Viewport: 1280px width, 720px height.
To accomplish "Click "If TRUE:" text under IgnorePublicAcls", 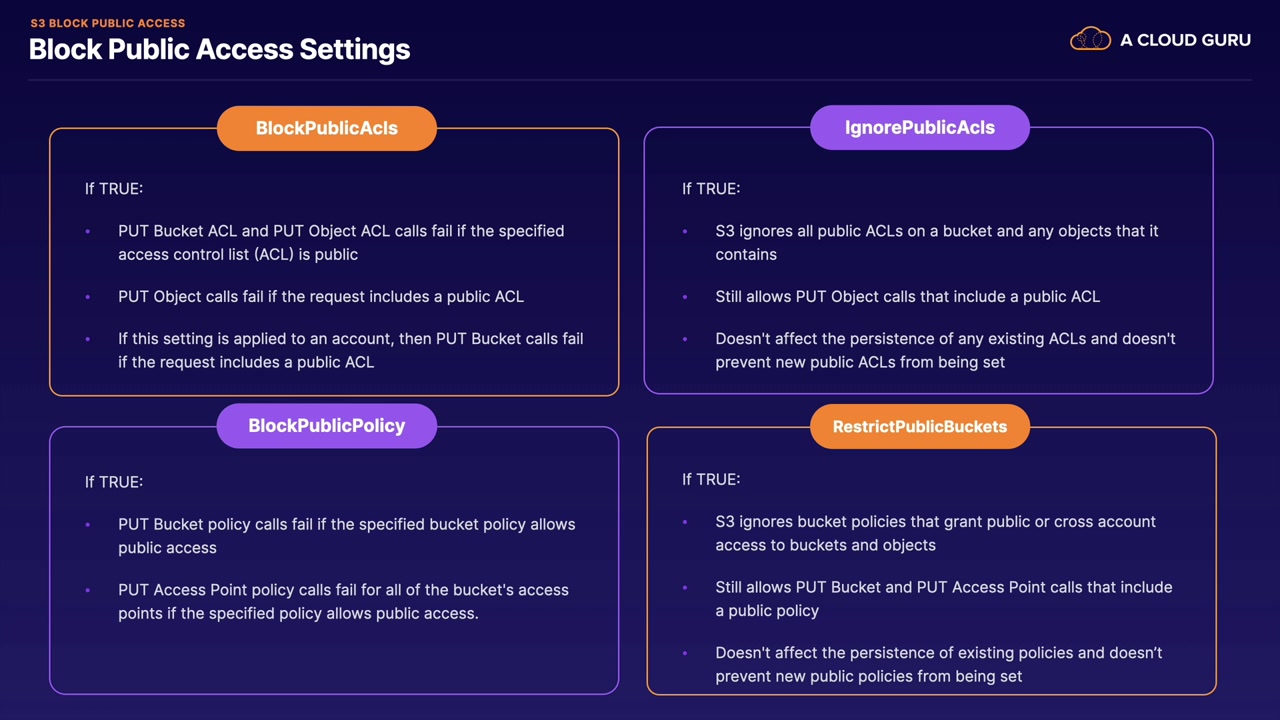I will tap(711, 188).
